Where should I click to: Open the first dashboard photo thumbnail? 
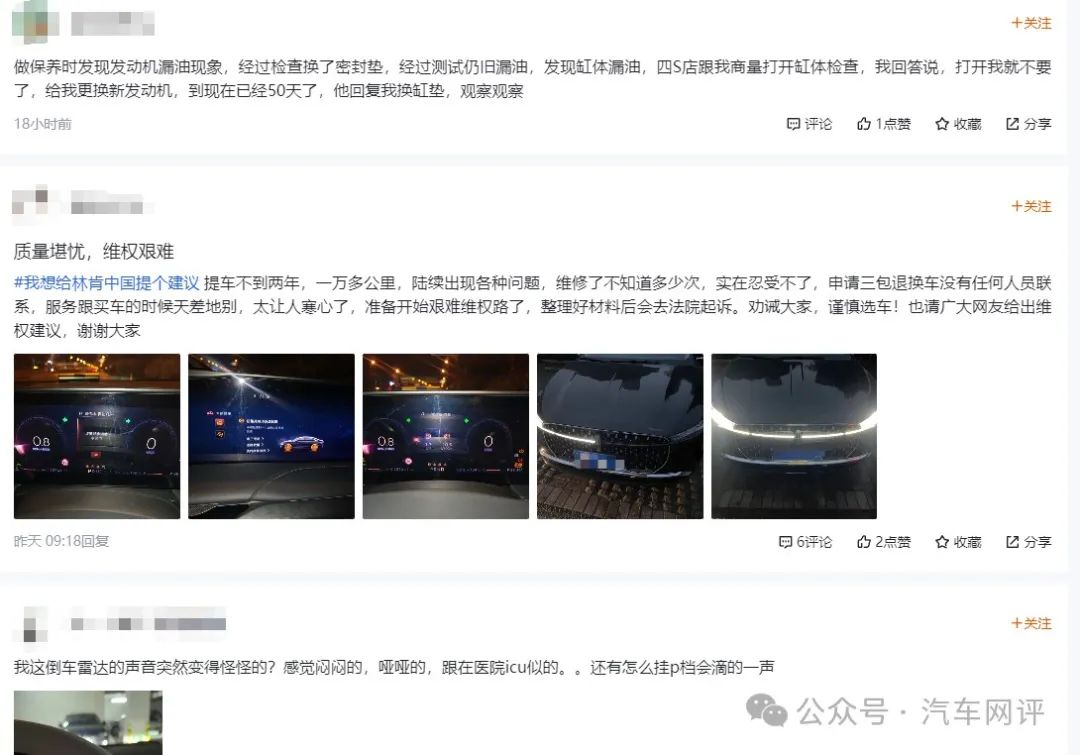click(97, 436)
